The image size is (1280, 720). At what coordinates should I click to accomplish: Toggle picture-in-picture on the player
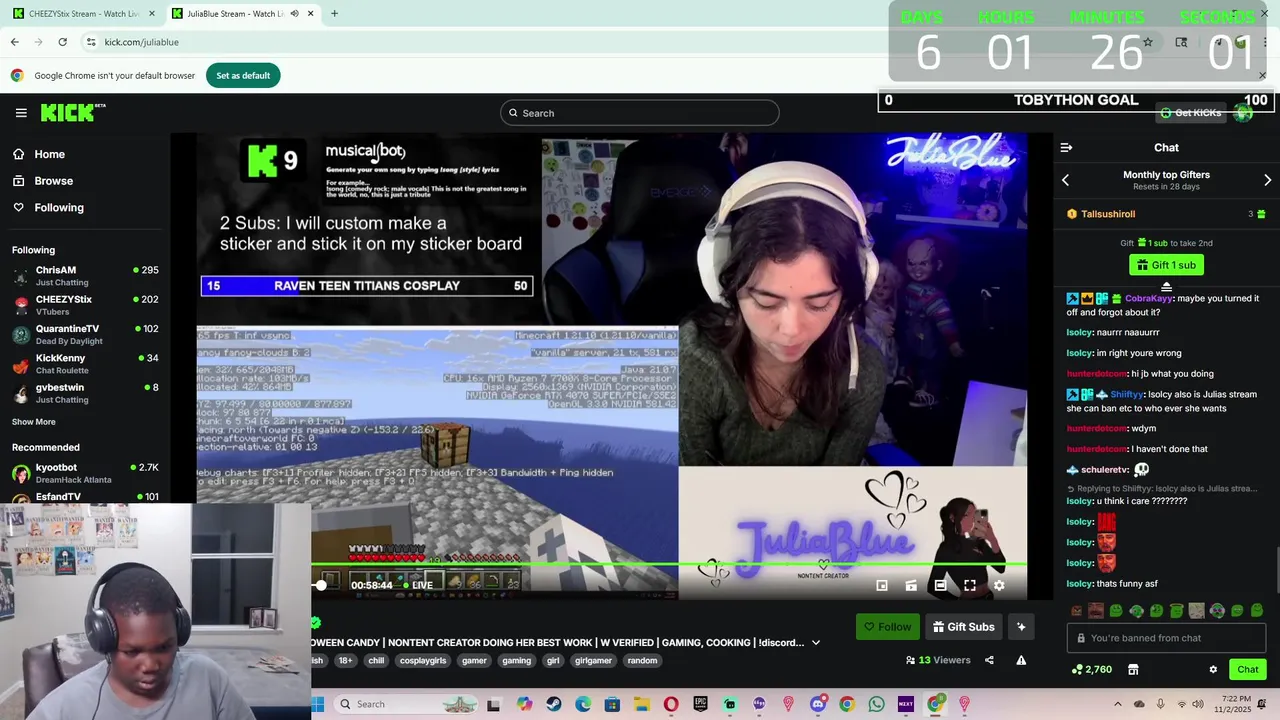pyautogui.click(x=882, y=585)
